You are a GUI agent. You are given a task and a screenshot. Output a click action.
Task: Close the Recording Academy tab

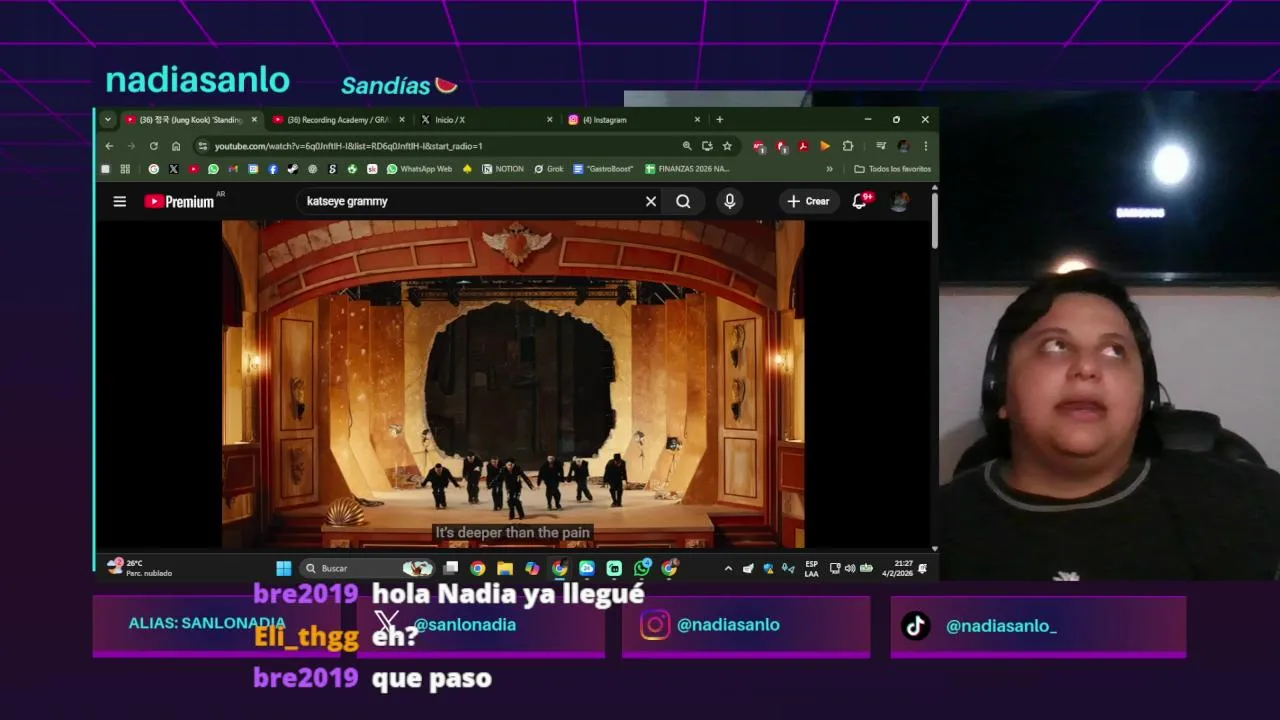[402, 120]
